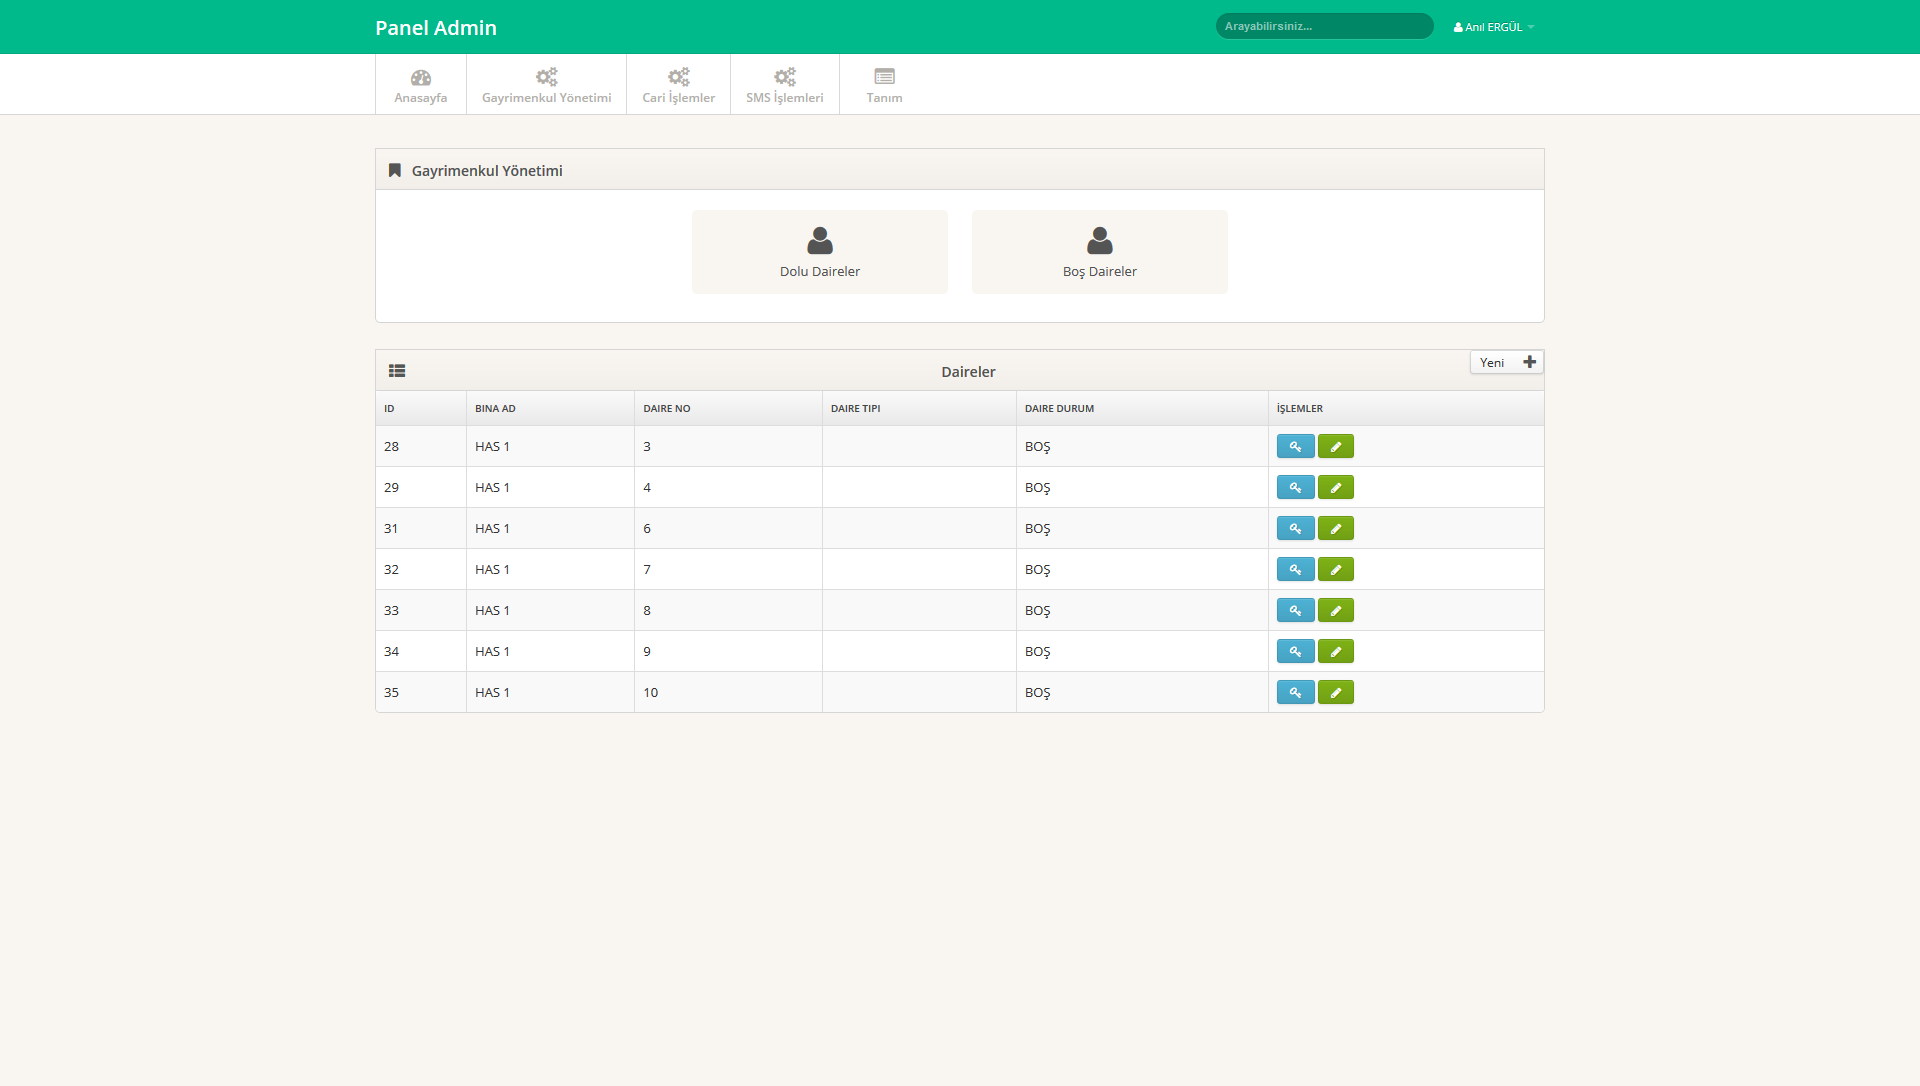The width and height of the screenshot is (1920, 1086).
Task: Click the green edit pencil for ID 29
Action: (x=1335, y=487)
